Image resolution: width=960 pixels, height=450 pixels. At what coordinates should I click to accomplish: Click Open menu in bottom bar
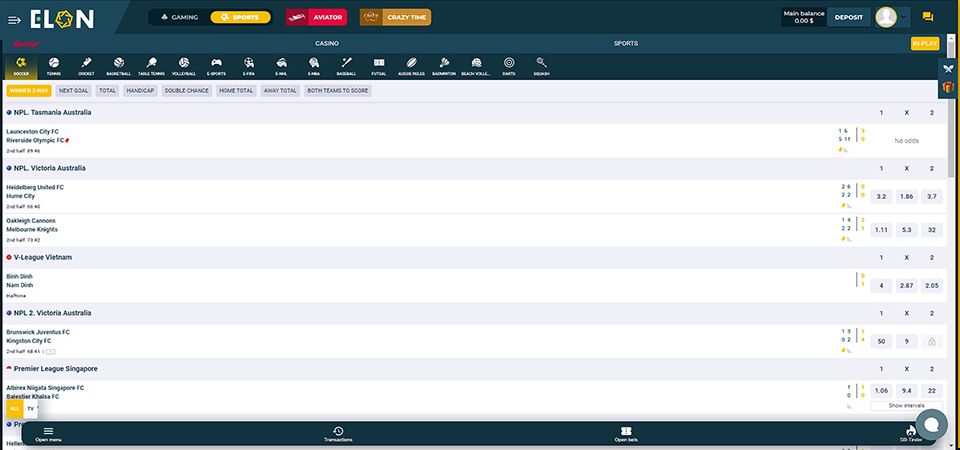tap(48, 434)
